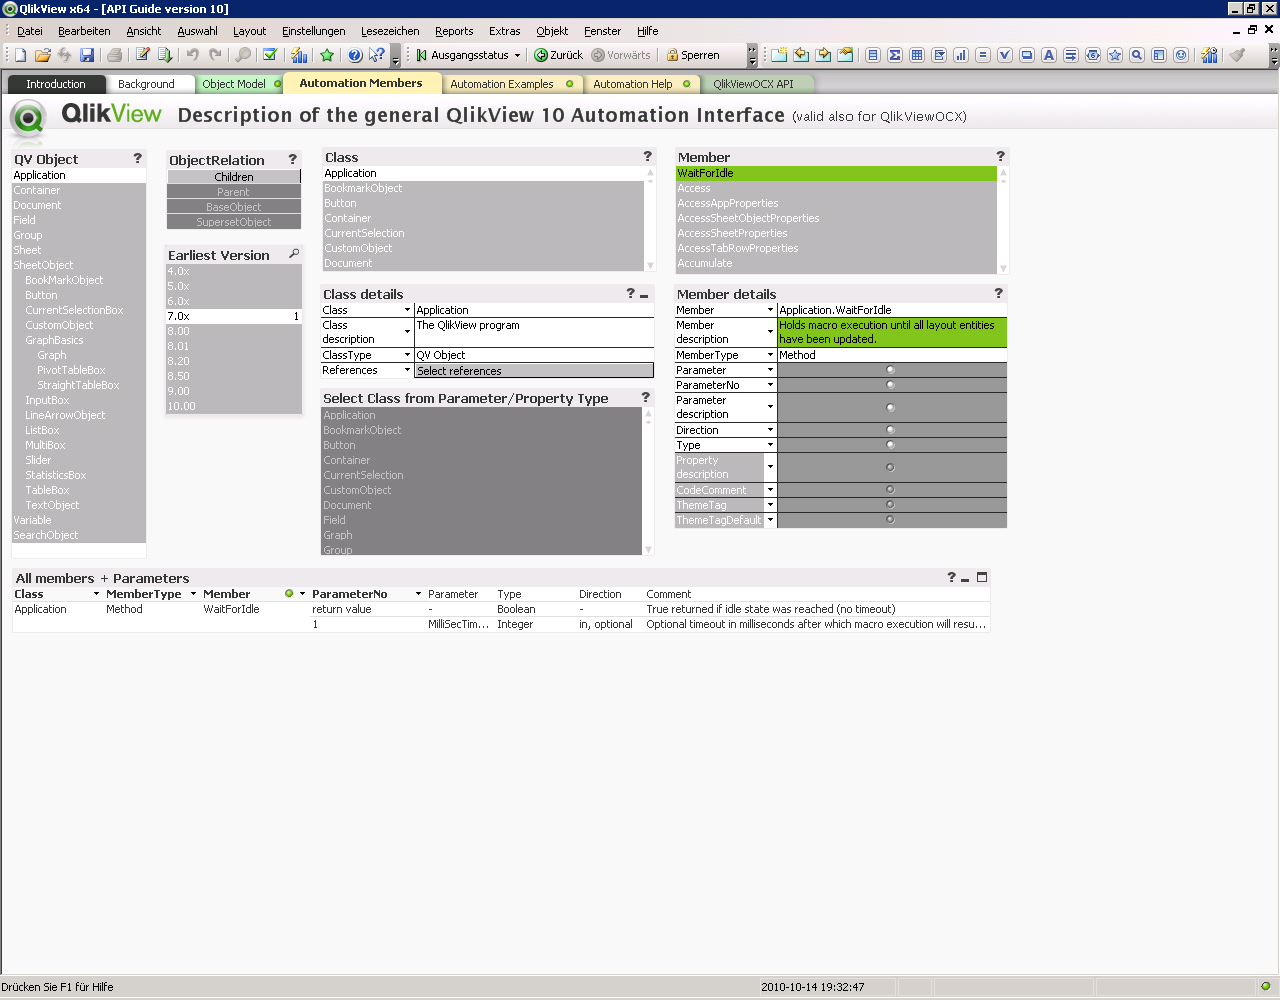Click the Create Search Object magnifier icon

tap(1137, 55)
